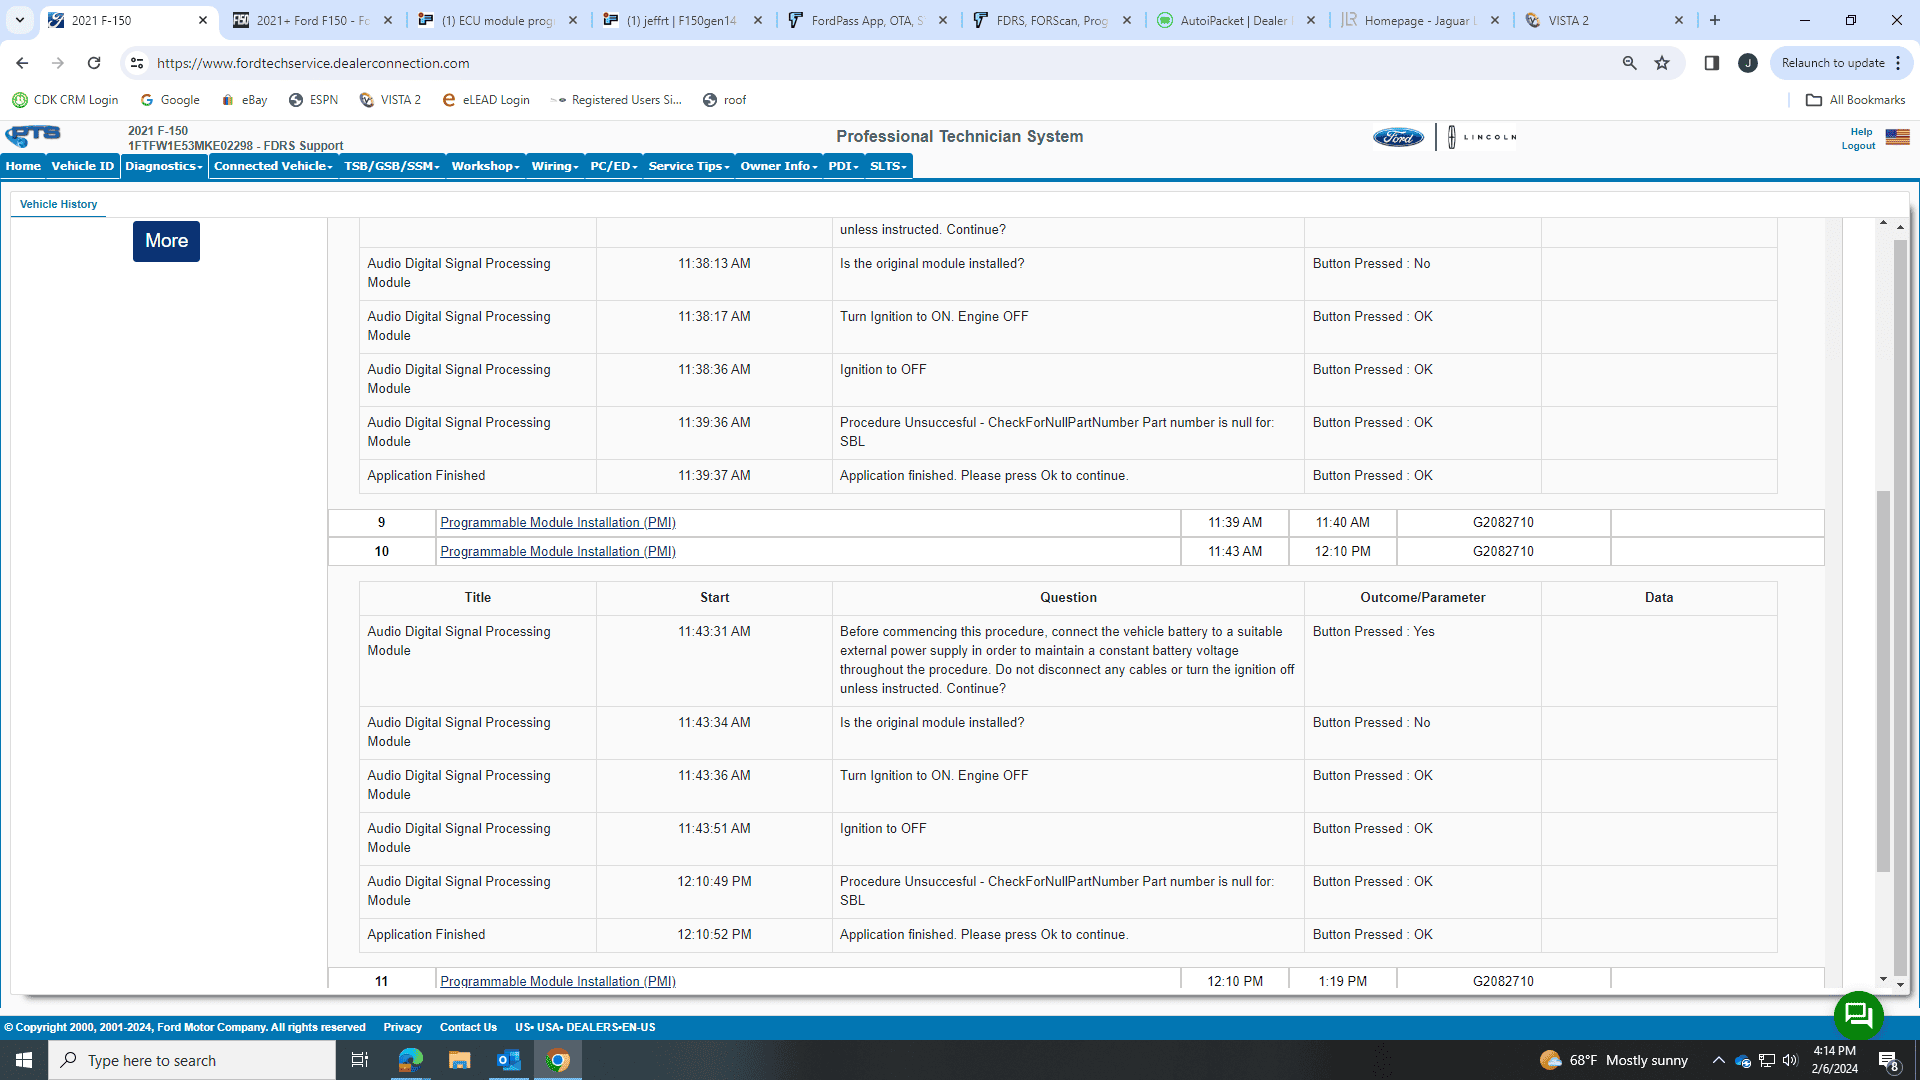The height and width of the screenshot is (1080, 1920).
Task: Click the green chat bubble icon
Action: pos(1858,1015)
